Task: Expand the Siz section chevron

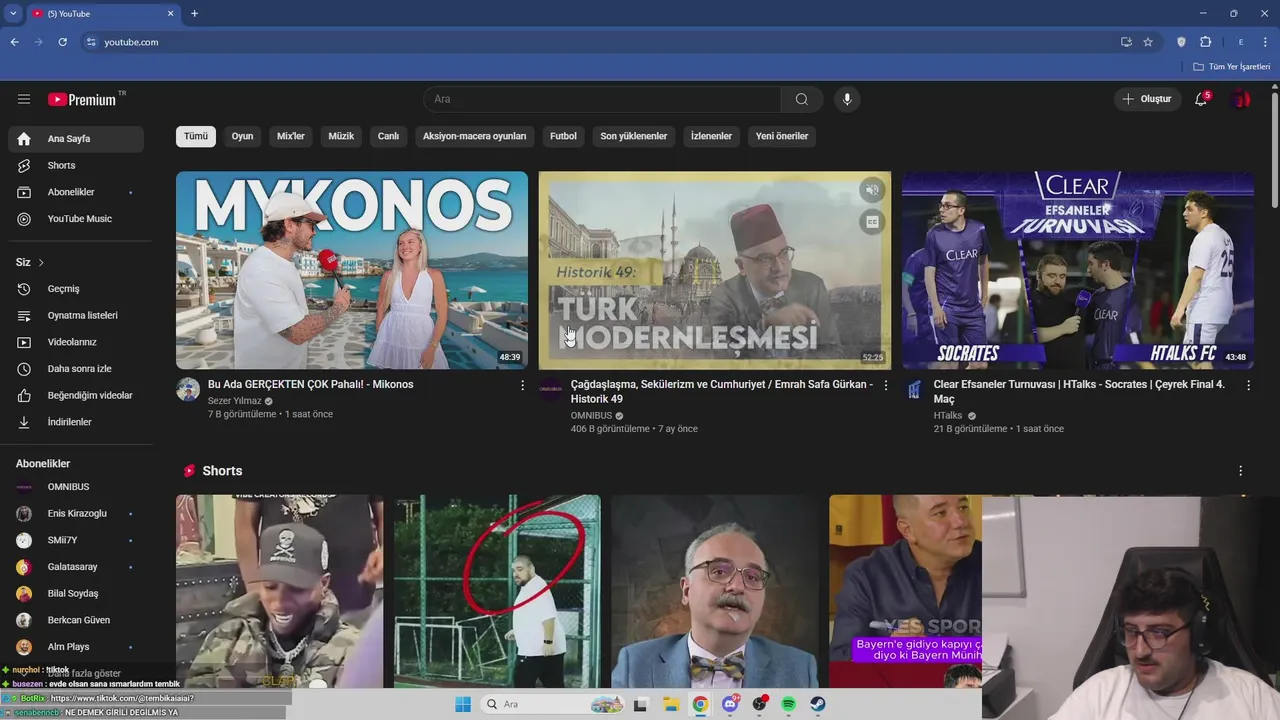Action: point(41,262)
